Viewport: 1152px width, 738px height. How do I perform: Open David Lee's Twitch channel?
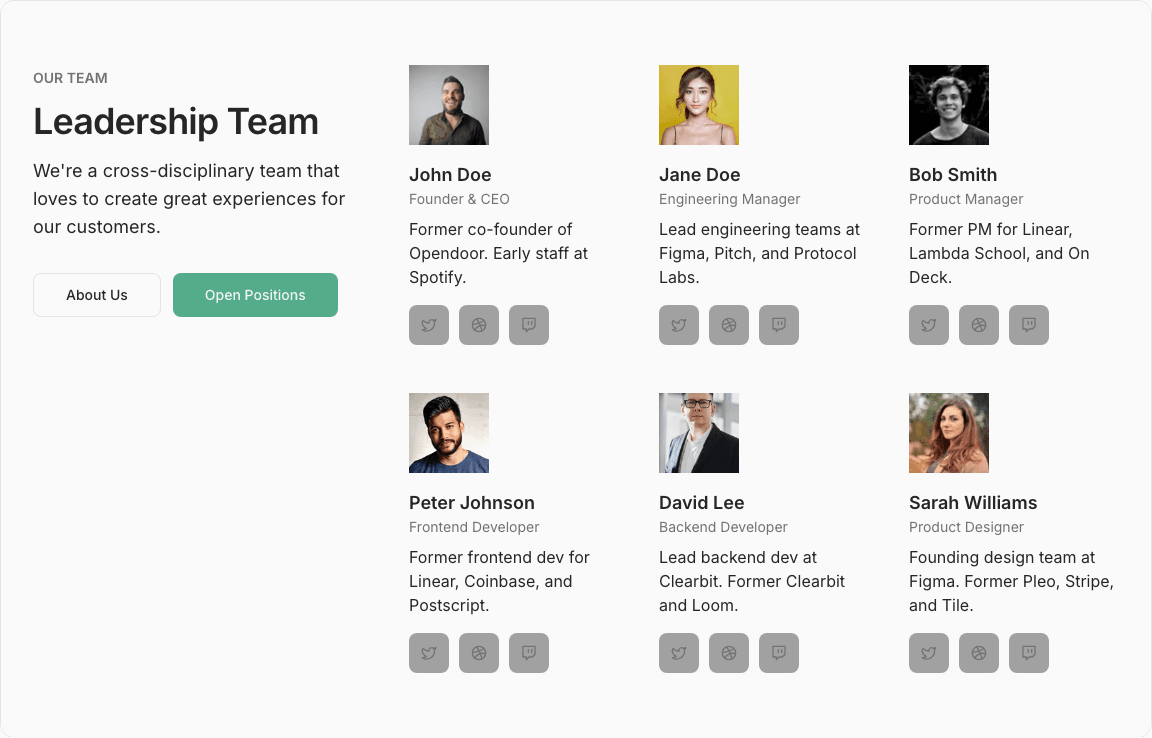pos(778,652)
